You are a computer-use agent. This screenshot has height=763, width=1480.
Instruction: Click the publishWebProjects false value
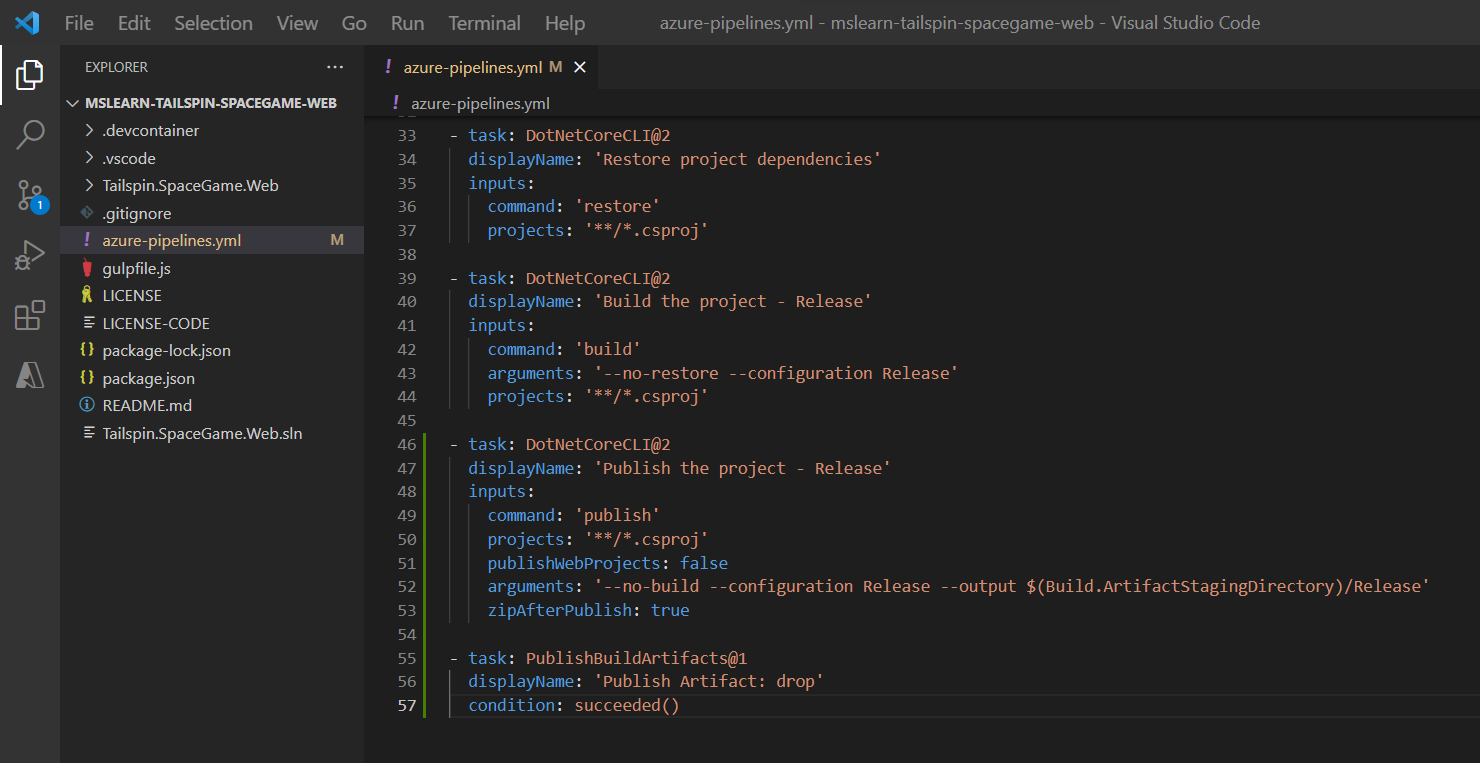tap(704, 563)
